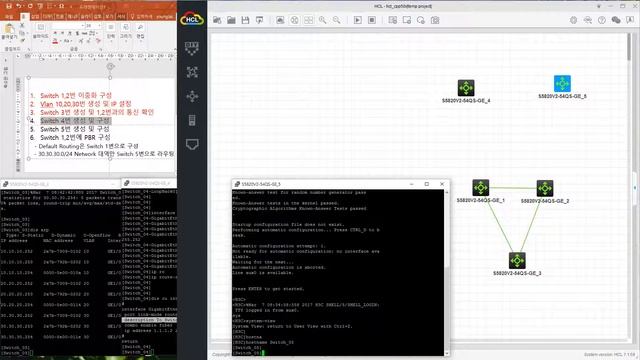Click slide text 'Switch 1,2번 이중화 구성'
Screen dimensions: 640x360
point(76,96)
